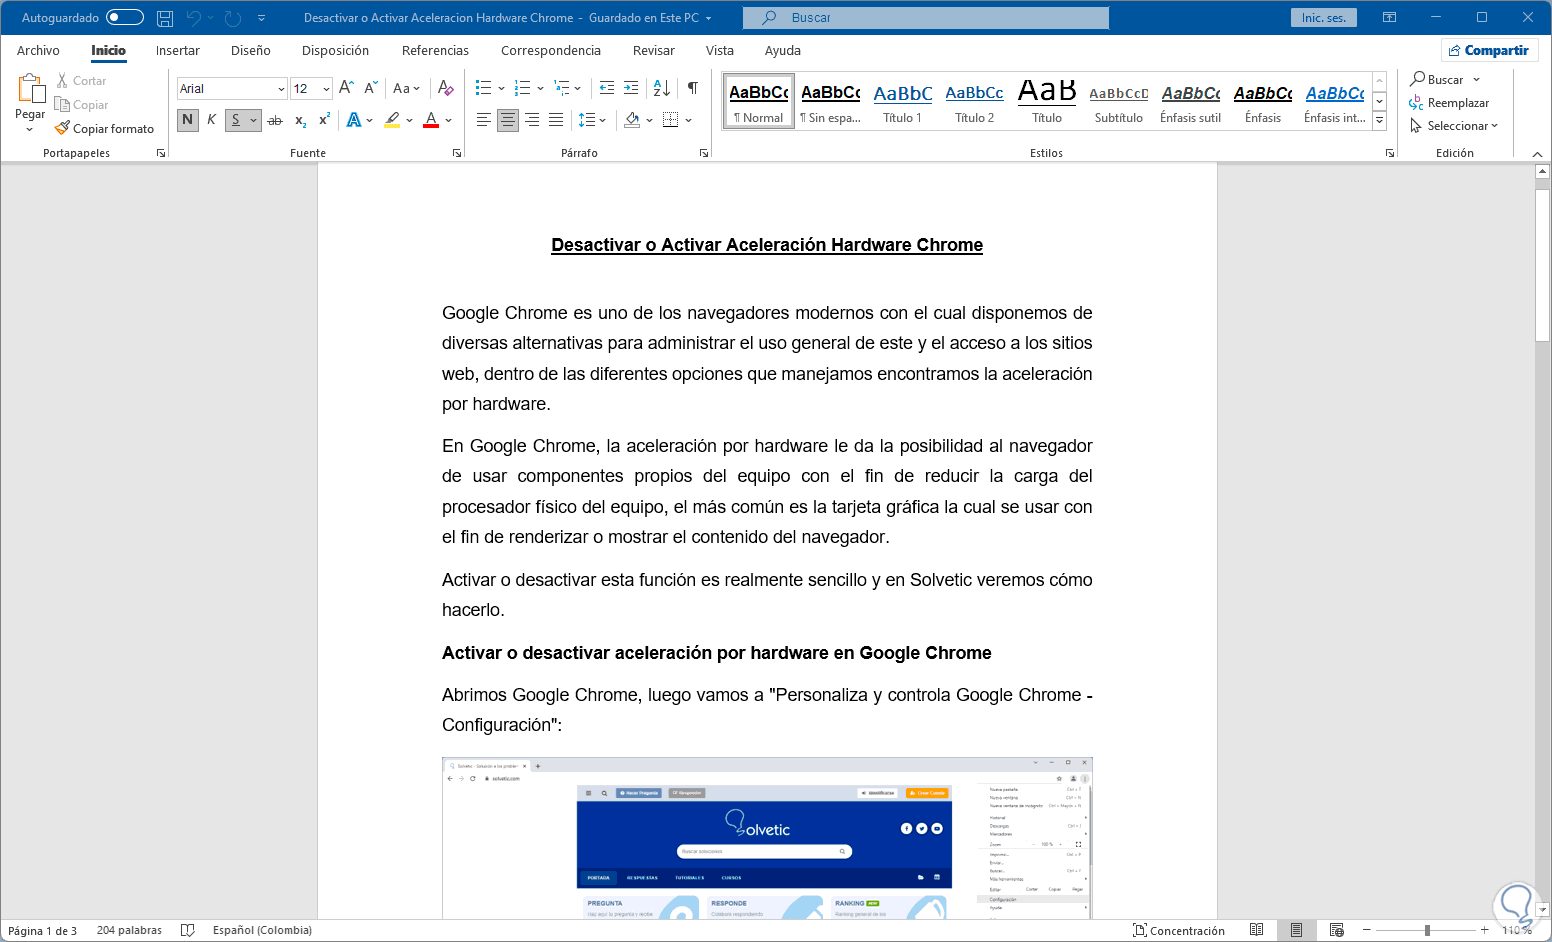Increase the font size
This screenshot has width=1552, height=942.
click(346, 88)
